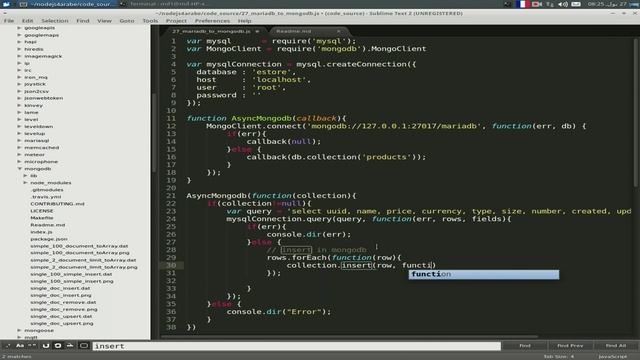Click the editor horizontal scrollbar
The image size is (640, 360).
(x=350, y=337)
